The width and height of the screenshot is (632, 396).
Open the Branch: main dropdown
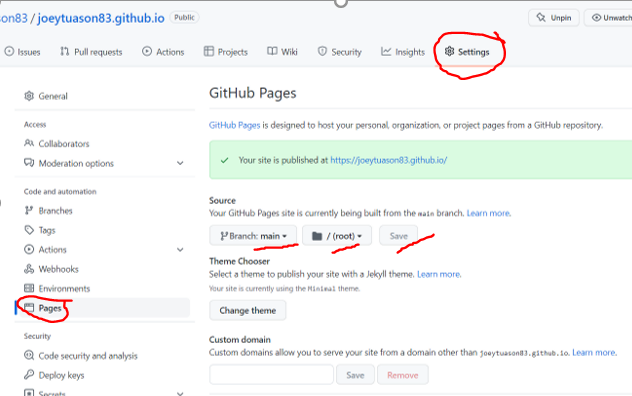coord(253,236)
